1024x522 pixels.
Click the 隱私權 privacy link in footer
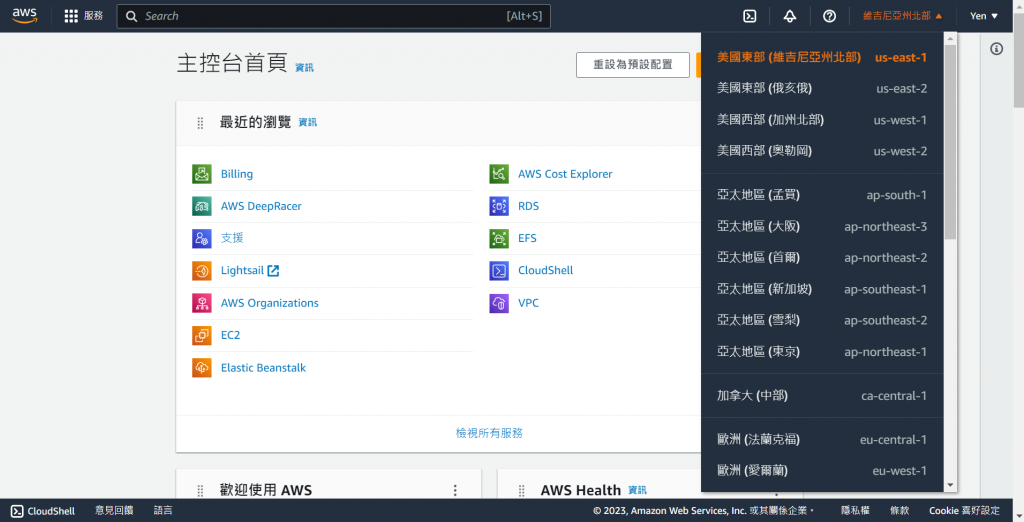coord(855,511)
